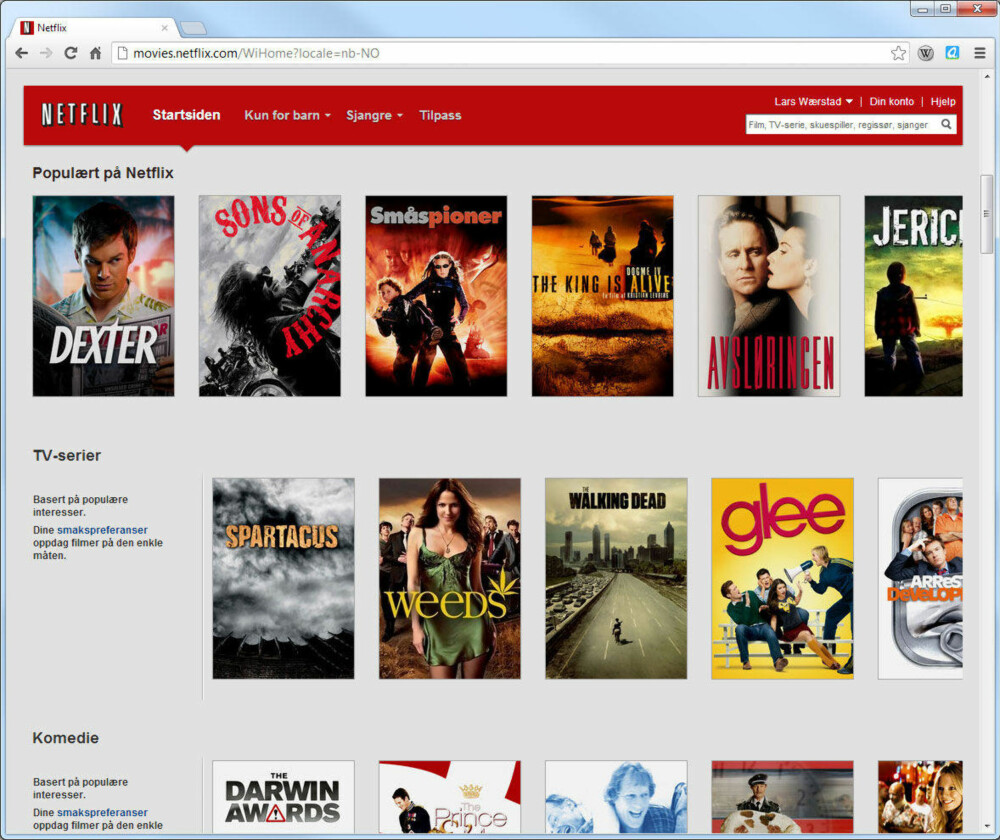Image resolution: width=1000 pixels, height=840 pixels.
Task: Click the blue extension icon in toolbar
Action: pos(952,53)
